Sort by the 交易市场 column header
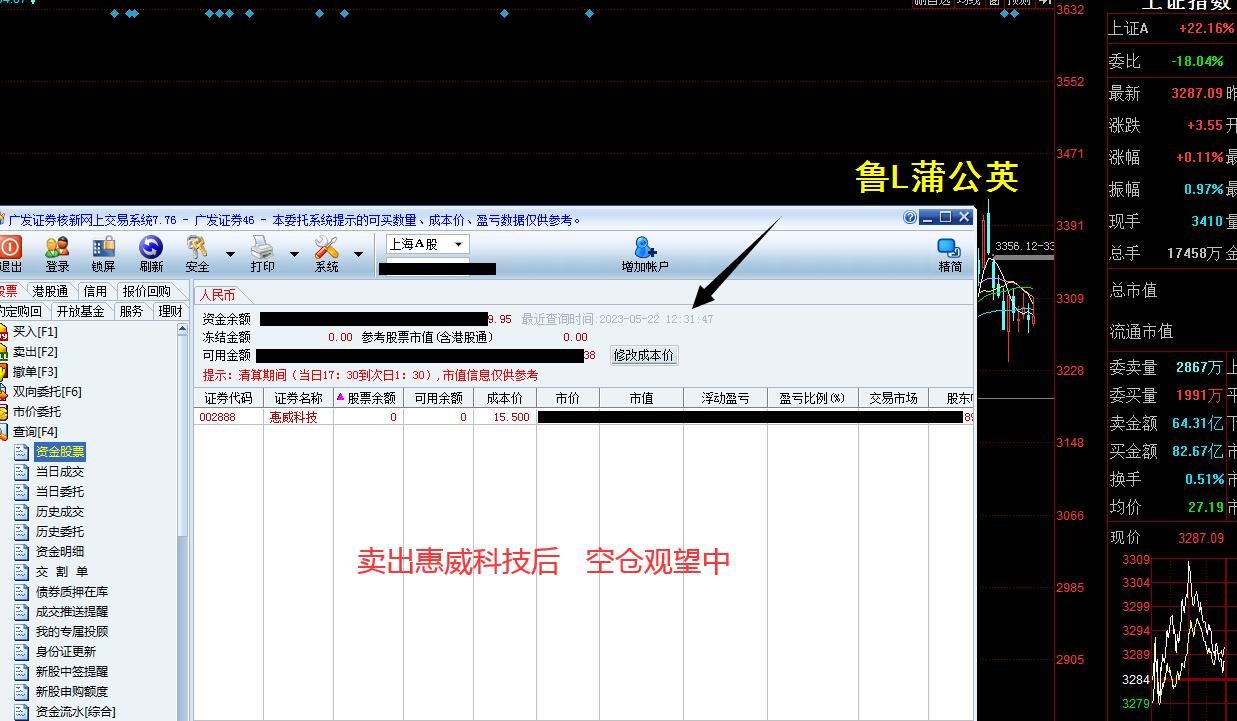This screenshot has height=721, width=1237. click(893, 398)
